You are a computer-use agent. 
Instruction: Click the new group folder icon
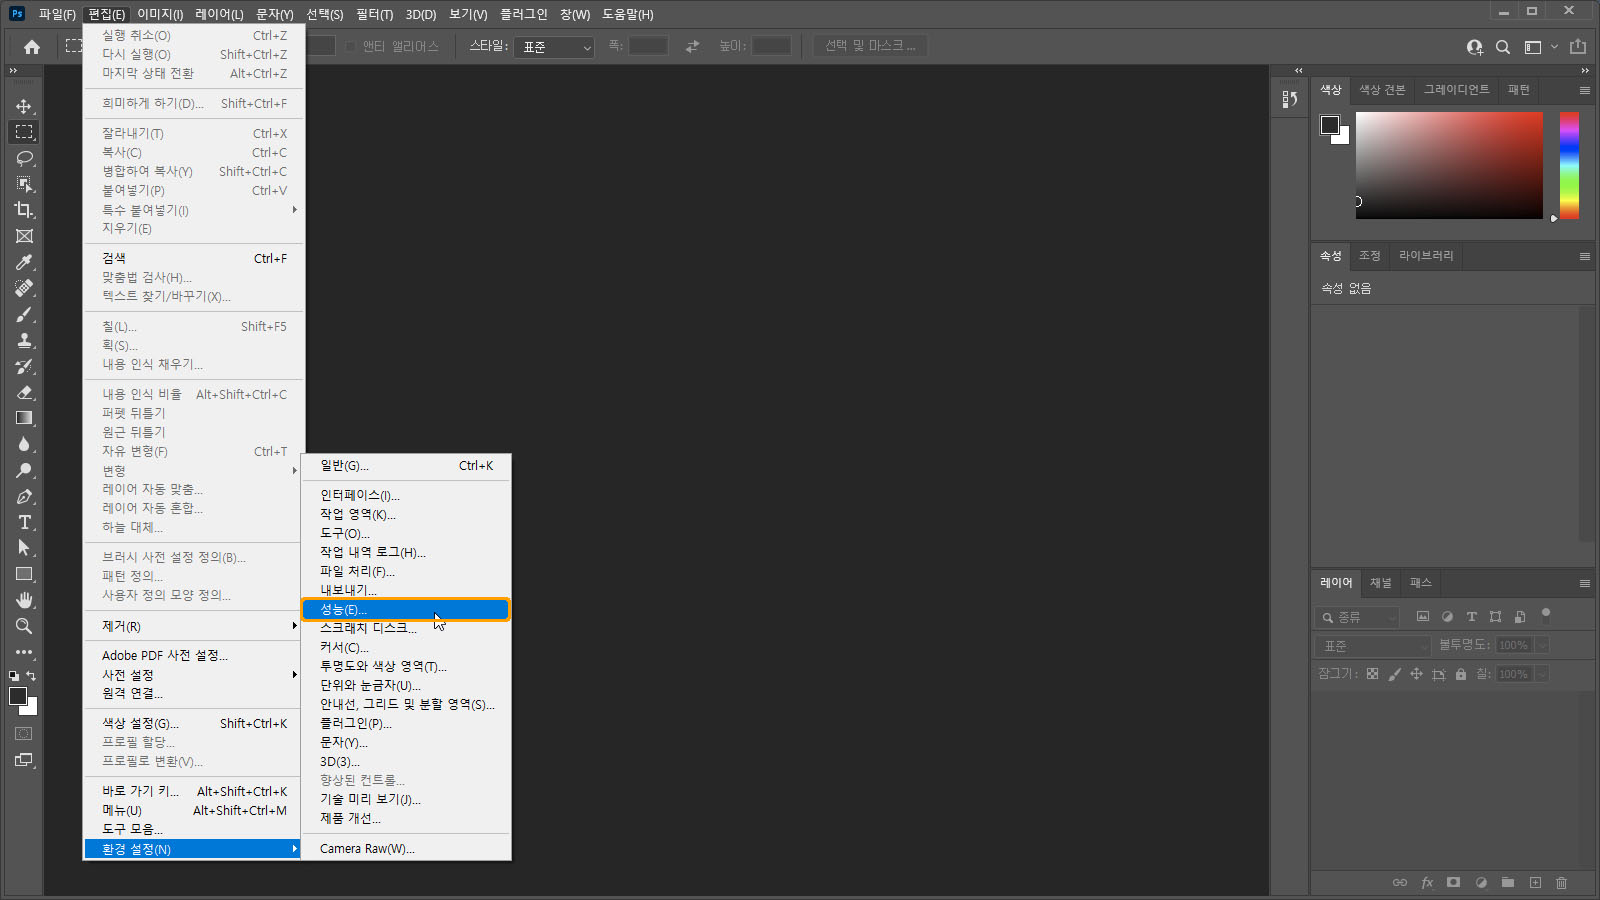[x=1508, y=883]
